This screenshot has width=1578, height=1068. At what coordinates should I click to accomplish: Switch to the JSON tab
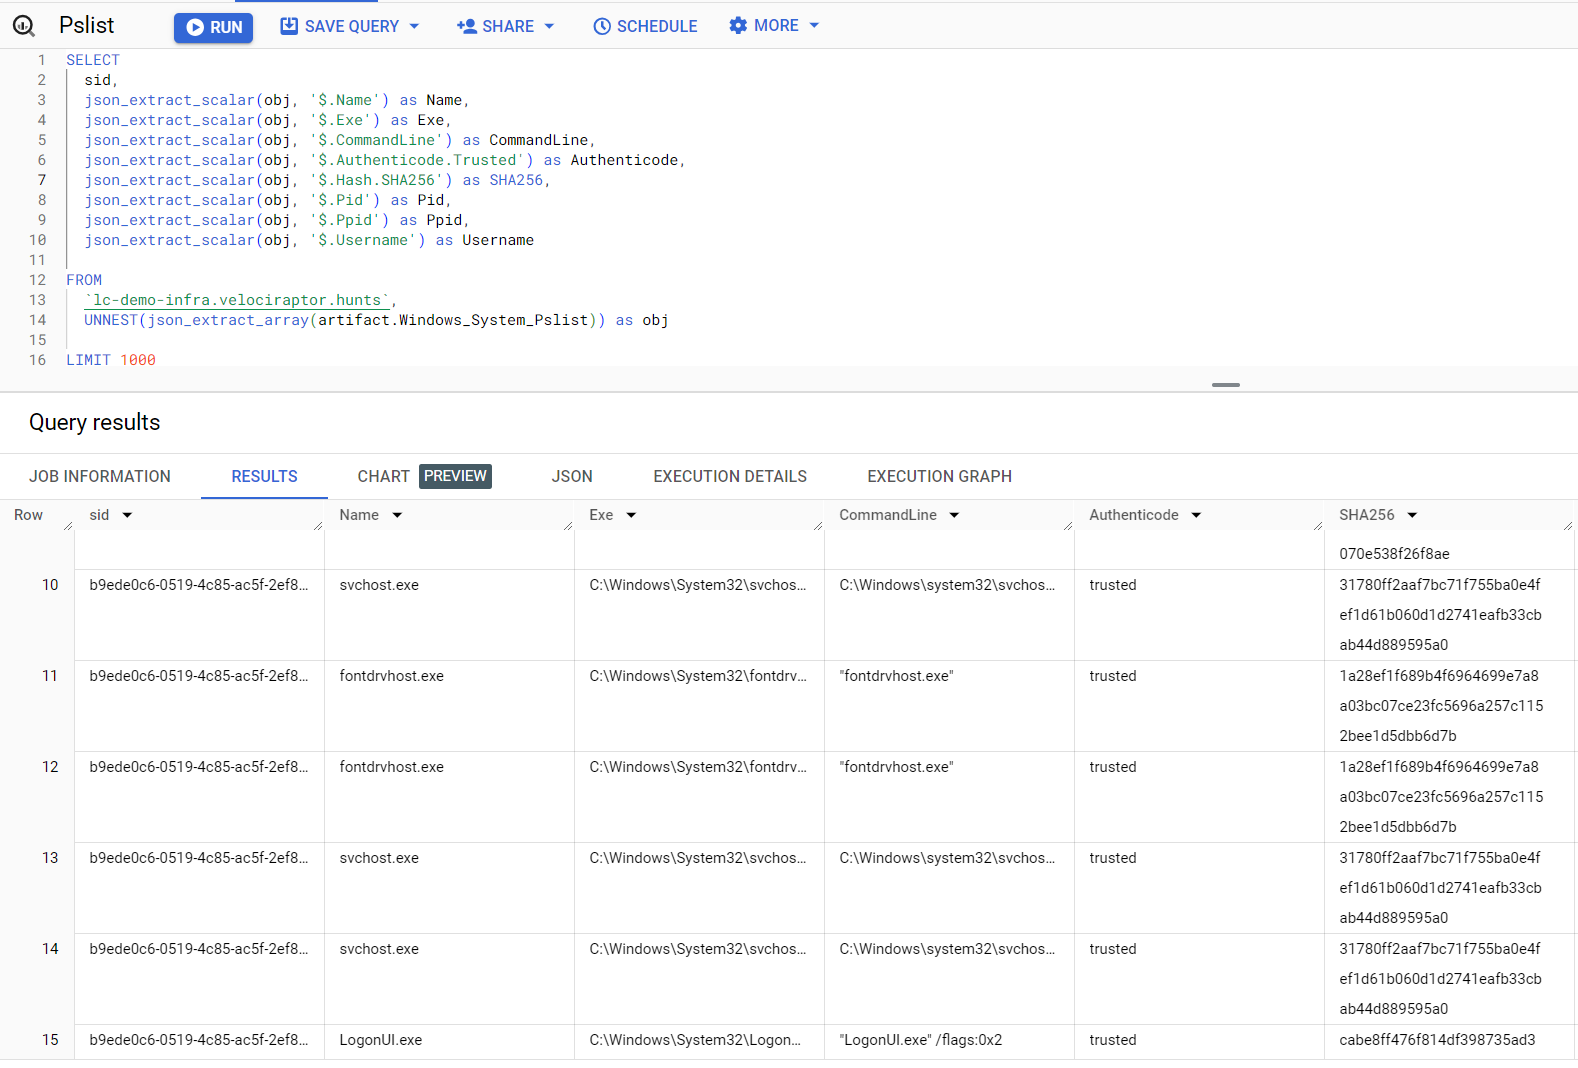point(572,476)
